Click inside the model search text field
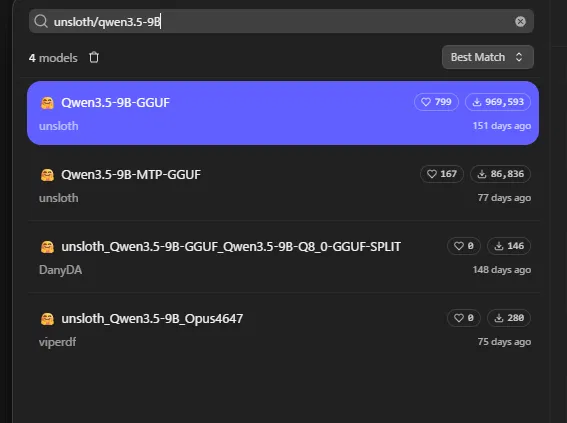567x423 pixels. coord(281,21)
